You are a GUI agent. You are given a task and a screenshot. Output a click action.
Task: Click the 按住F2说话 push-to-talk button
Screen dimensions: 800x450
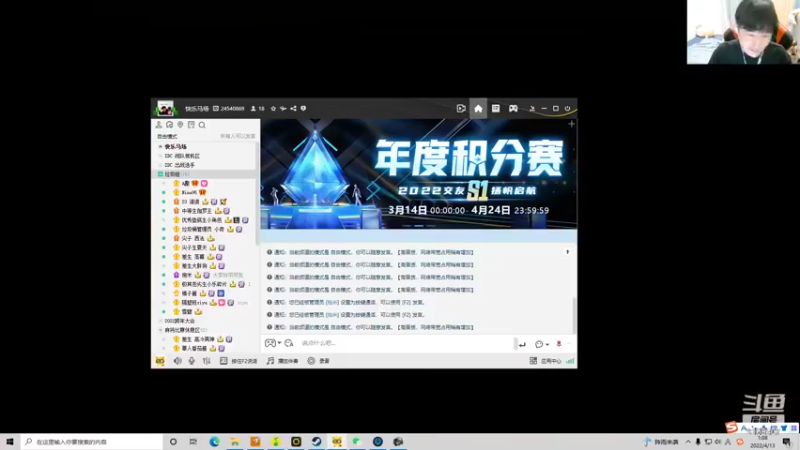[239, 361]
